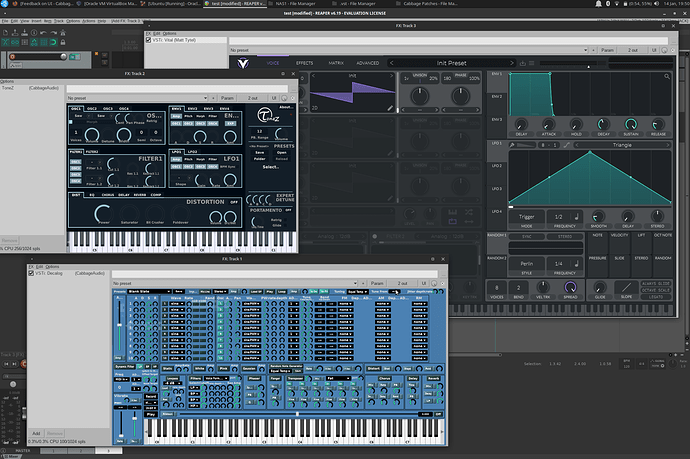The height and width of the screenshot is (459, 690).
Task: Open Vital's hamburger menu icon
Action: pos(532,63)
